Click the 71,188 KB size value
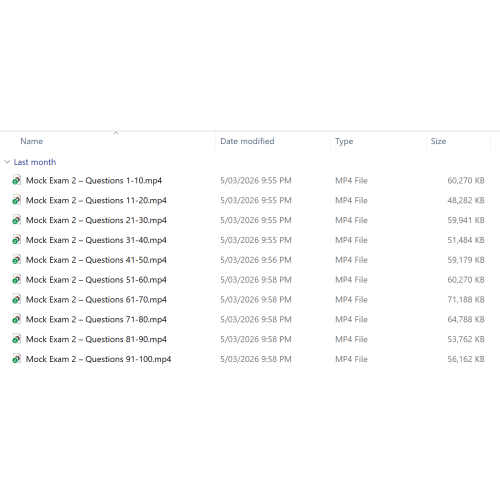The height and width of the screenshot is (500, 500). 466,299
